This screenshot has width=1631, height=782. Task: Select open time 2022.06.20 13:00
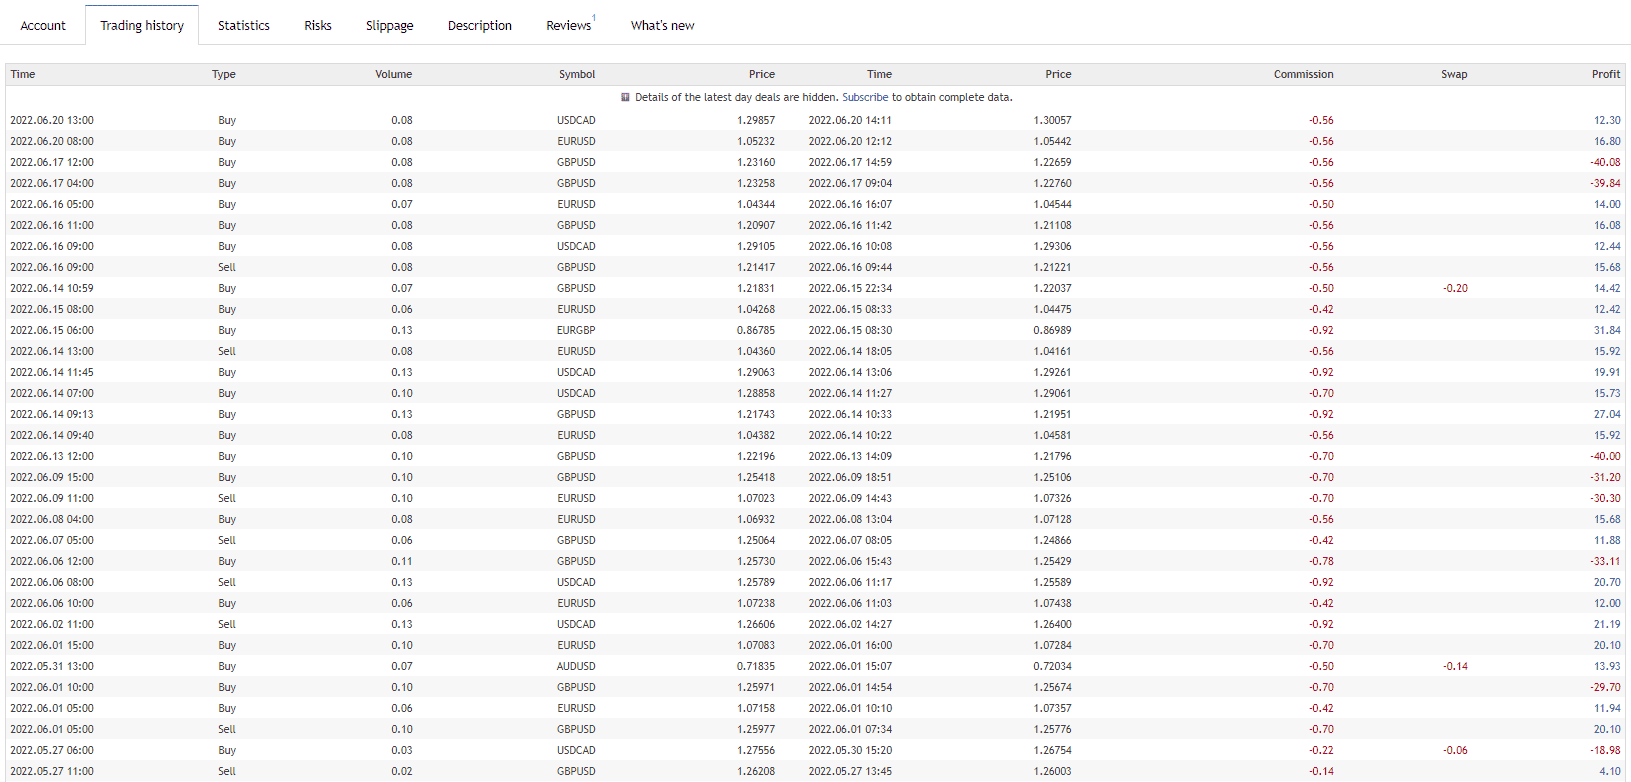52,120
